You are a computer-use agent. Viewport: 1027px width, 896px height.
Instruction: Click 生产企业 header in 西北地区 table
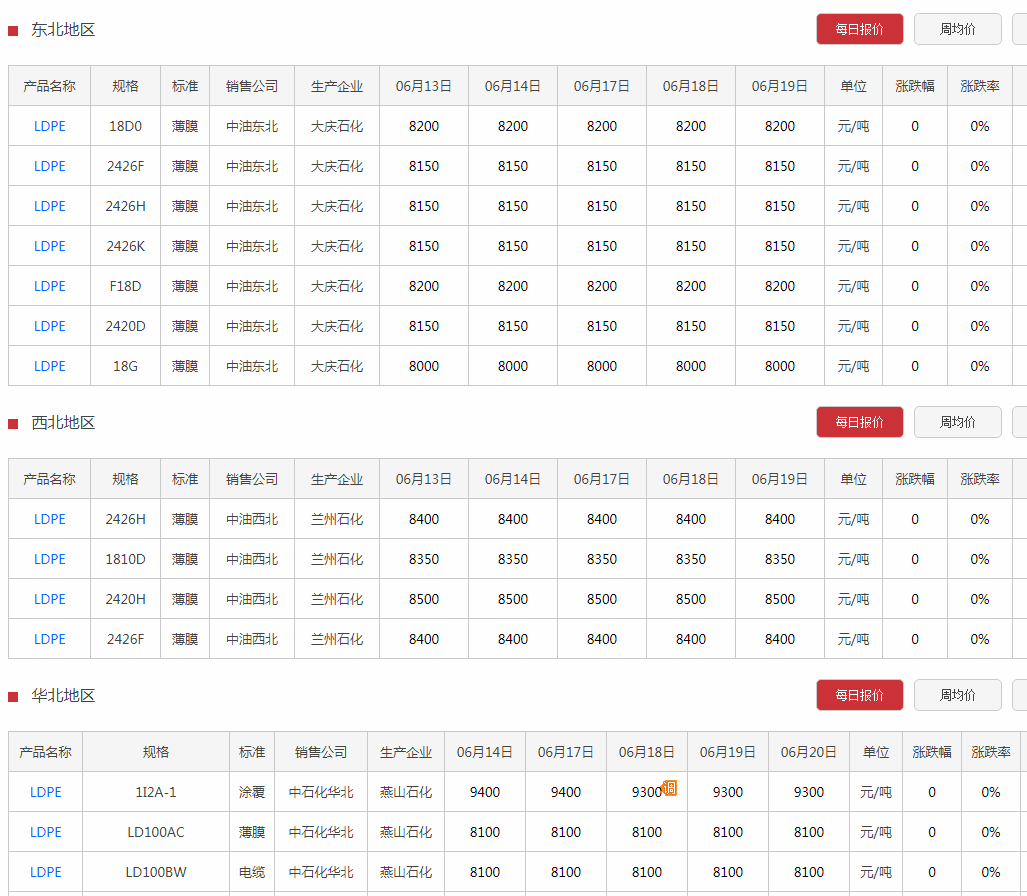[337, 479]
